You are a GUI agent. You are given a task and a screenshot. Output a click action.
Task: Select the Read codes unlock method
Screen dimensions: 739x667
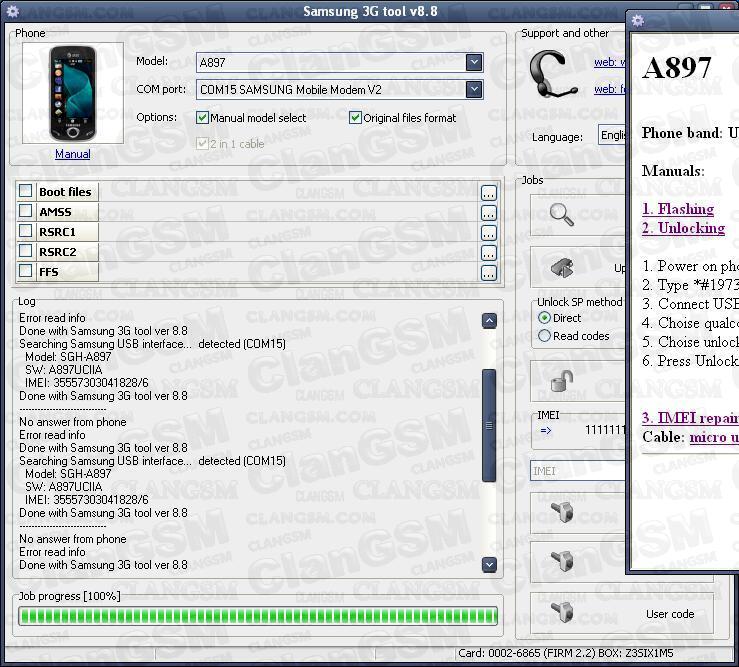[544, 336]
